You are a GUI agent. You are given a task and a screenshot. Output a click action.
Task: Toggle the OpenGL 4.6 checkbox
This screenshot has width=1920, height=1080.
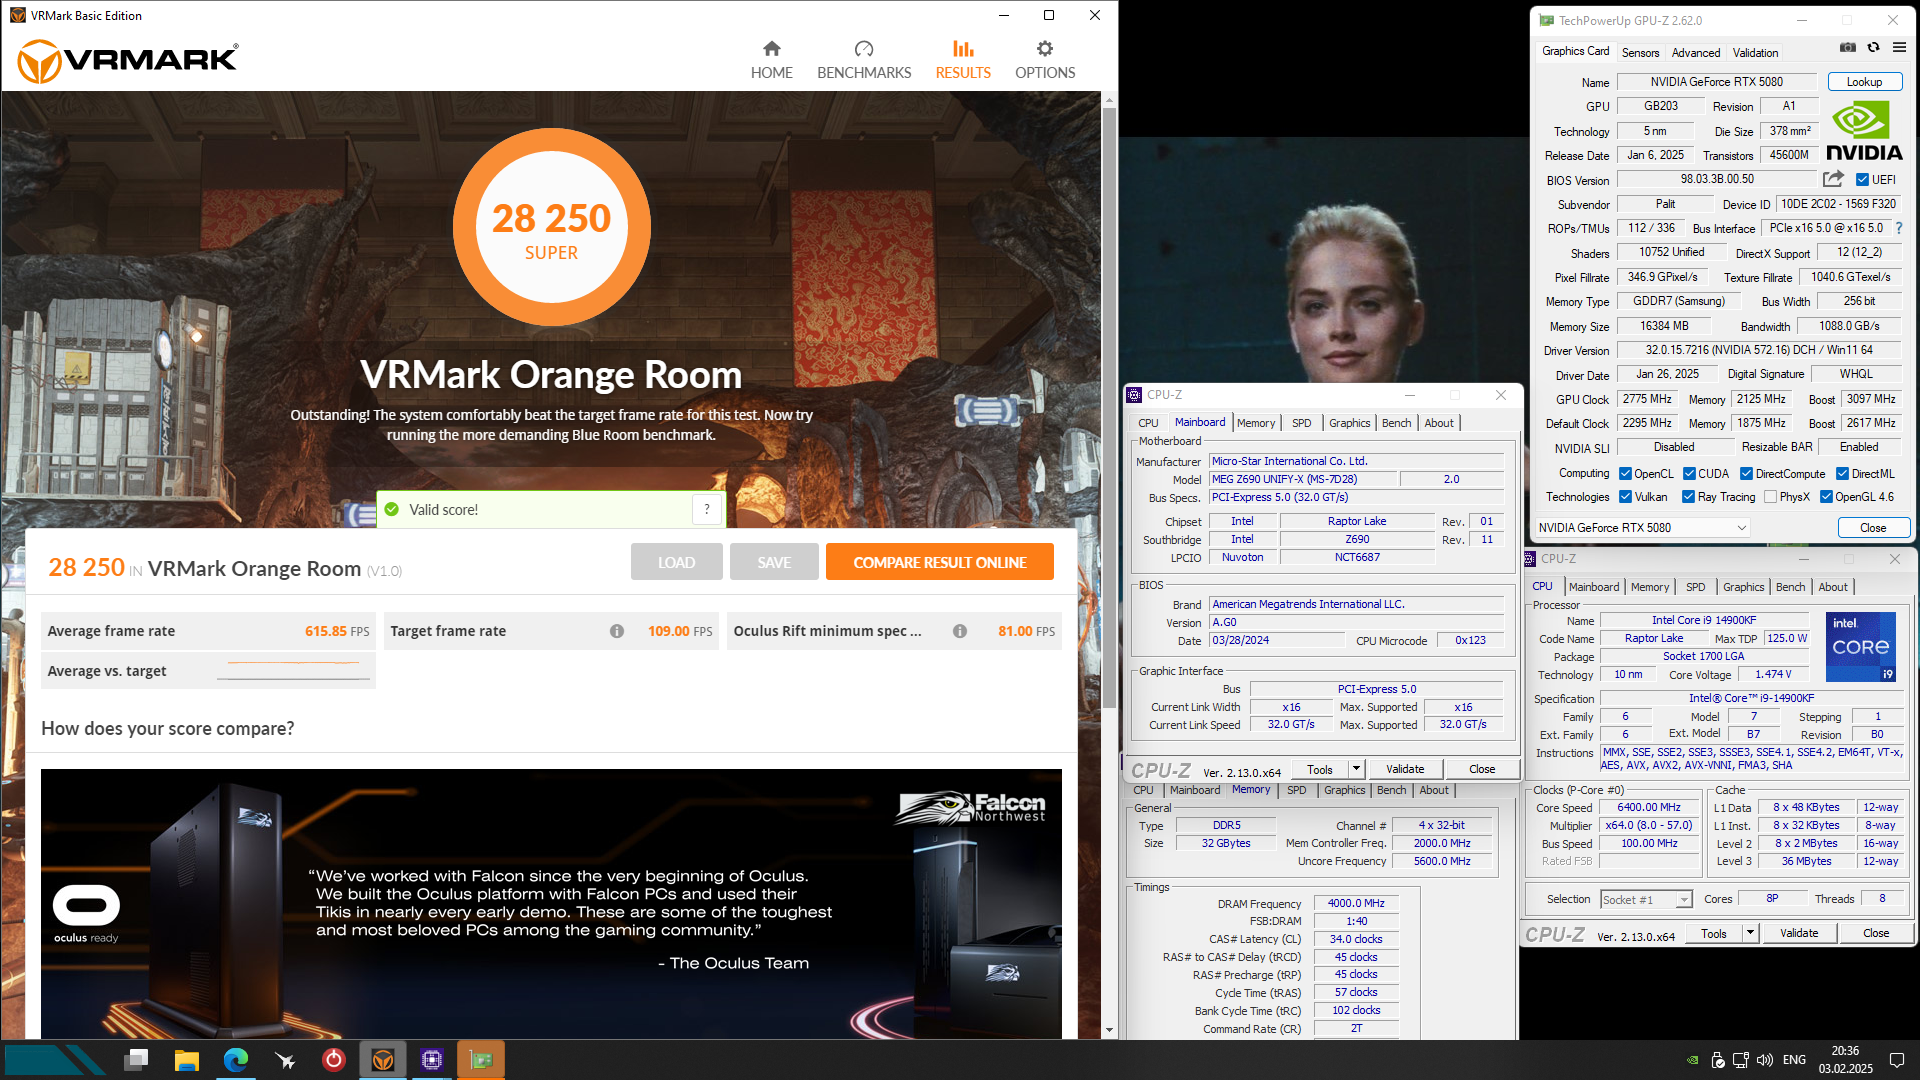(1826, 497)
